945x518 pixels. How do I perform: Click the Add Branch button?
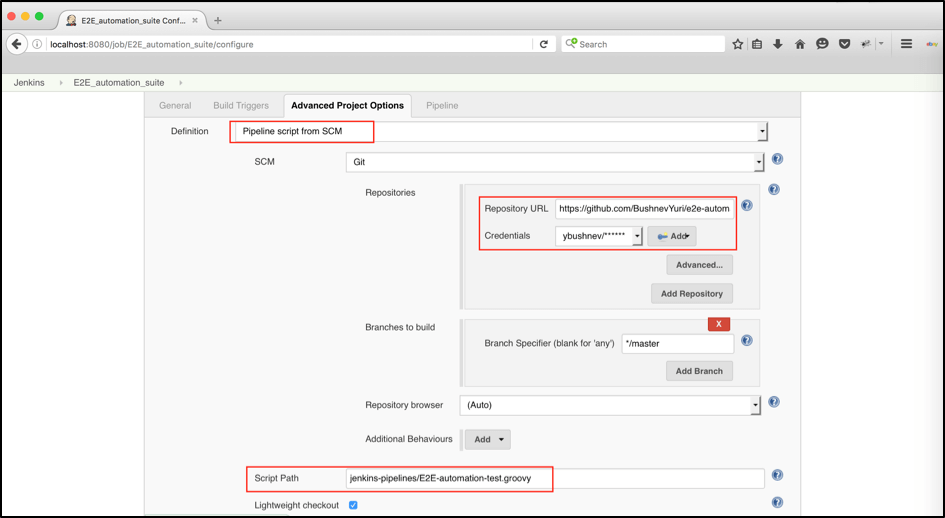699,371
